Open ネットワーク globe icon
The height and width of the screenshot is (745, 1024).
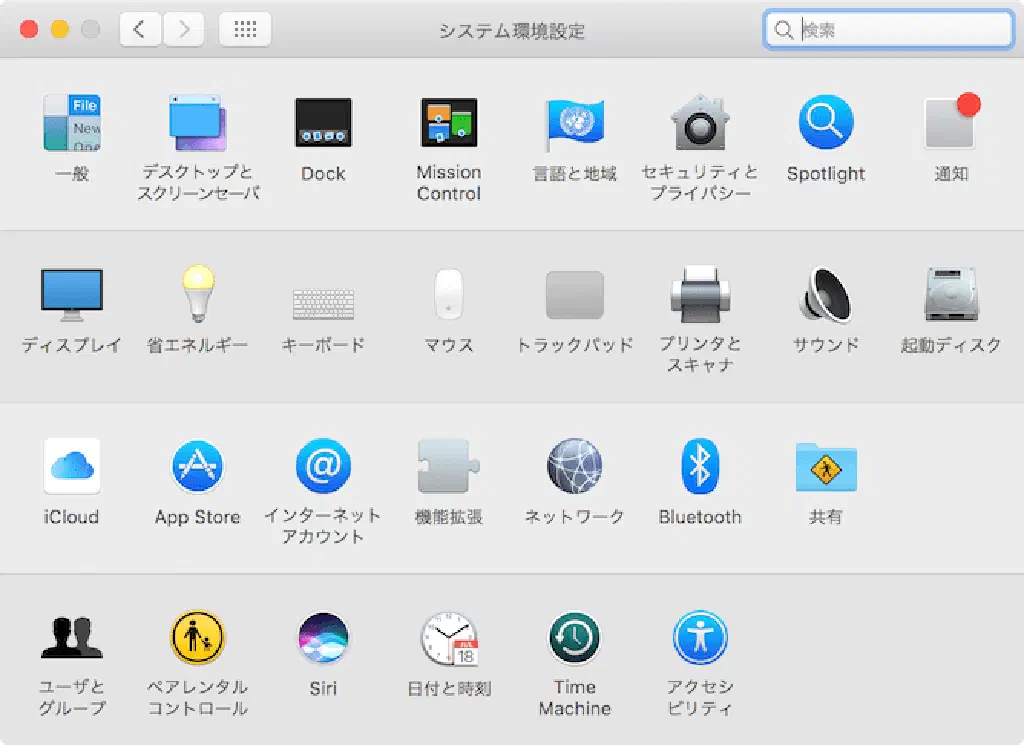[574, 467]
